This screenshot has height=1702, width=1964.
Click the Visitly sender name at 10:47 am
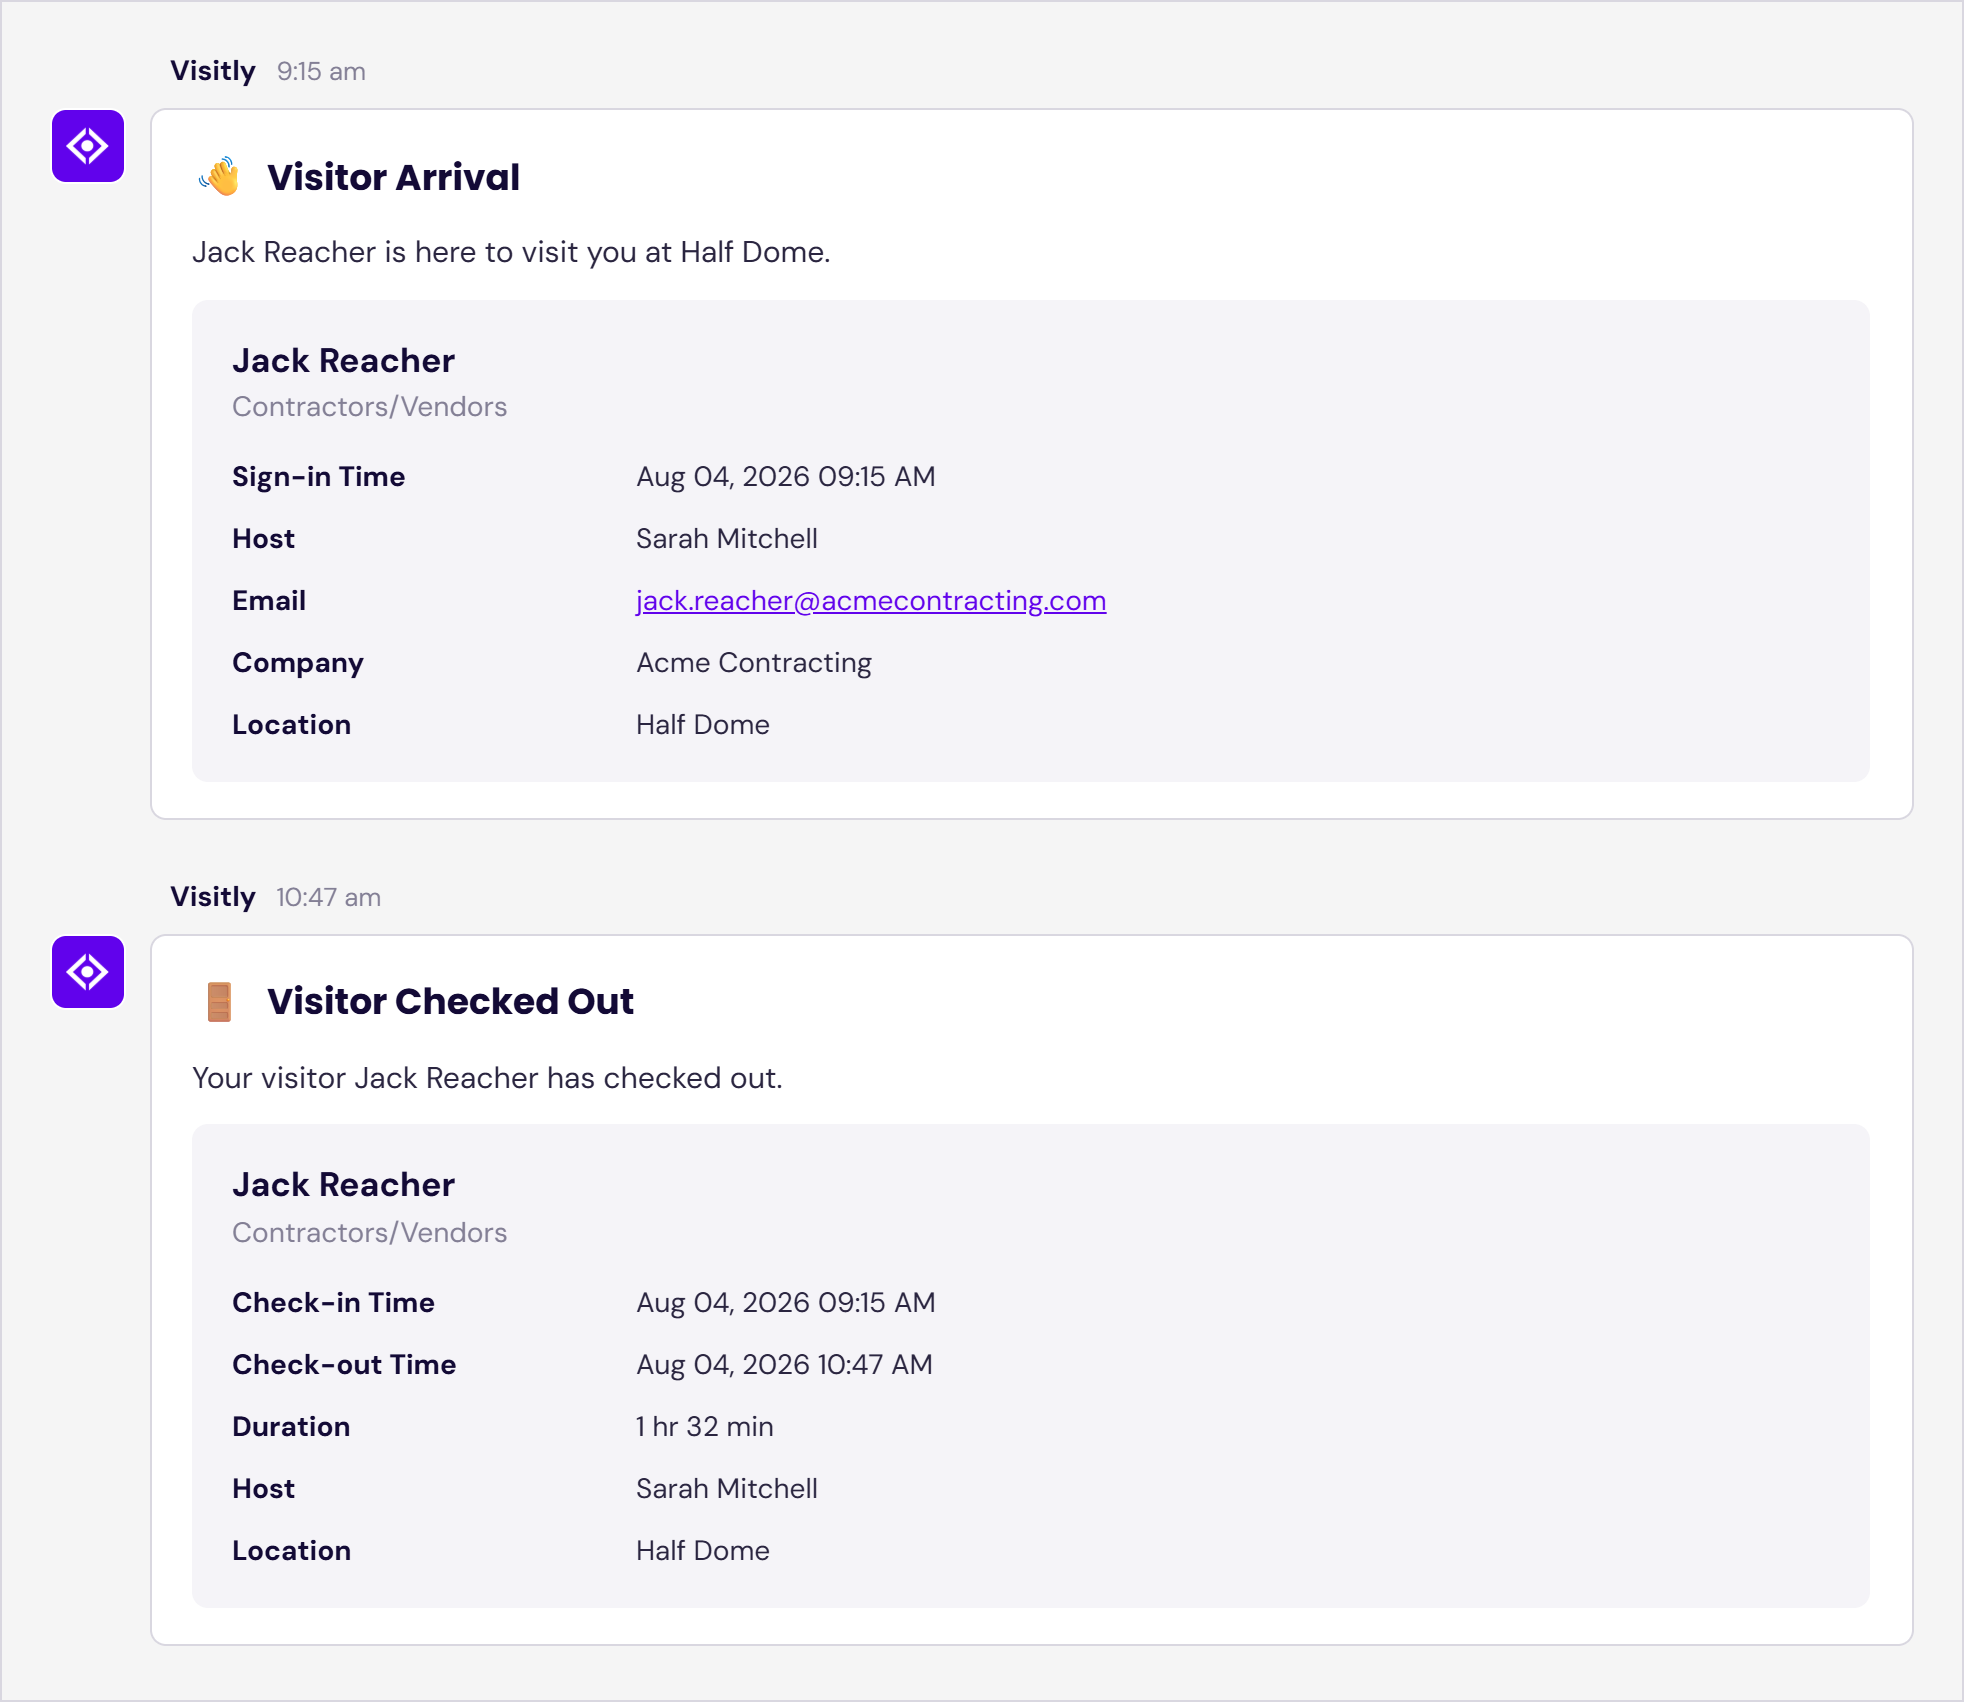[x=213, y=897]
